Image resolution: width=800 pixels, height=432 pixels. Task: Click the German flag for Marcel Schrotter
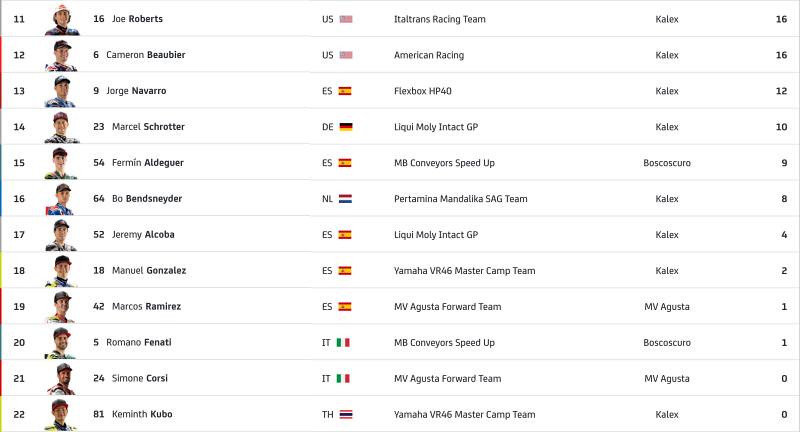pos(346,127)
